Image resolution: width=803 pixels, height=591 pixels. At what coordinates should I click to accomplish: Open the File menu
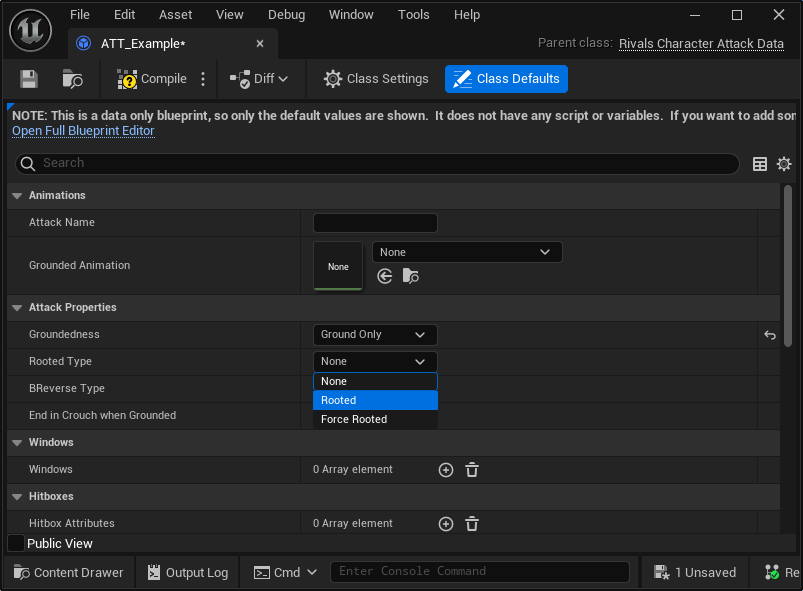pyautogui.click(x=80, y=15)
